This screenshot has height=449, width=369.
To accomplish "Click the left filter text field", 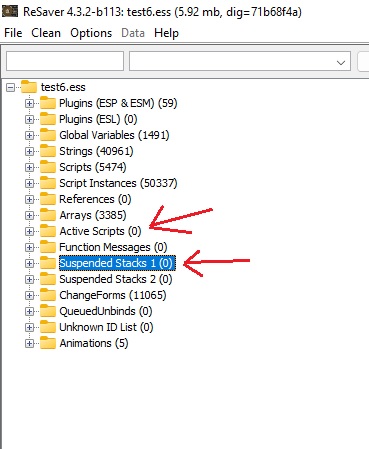I will pos(65,61).
